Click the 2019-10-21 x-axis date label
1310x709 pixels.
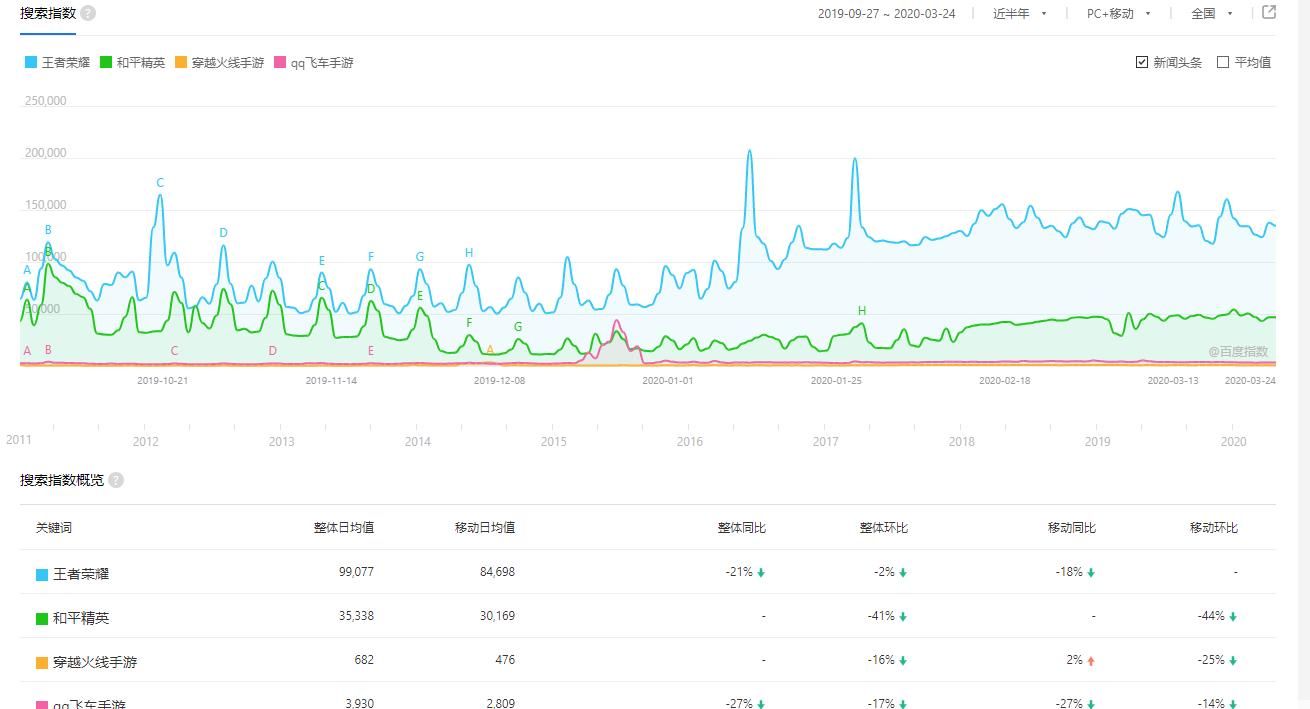click(162, 381)
